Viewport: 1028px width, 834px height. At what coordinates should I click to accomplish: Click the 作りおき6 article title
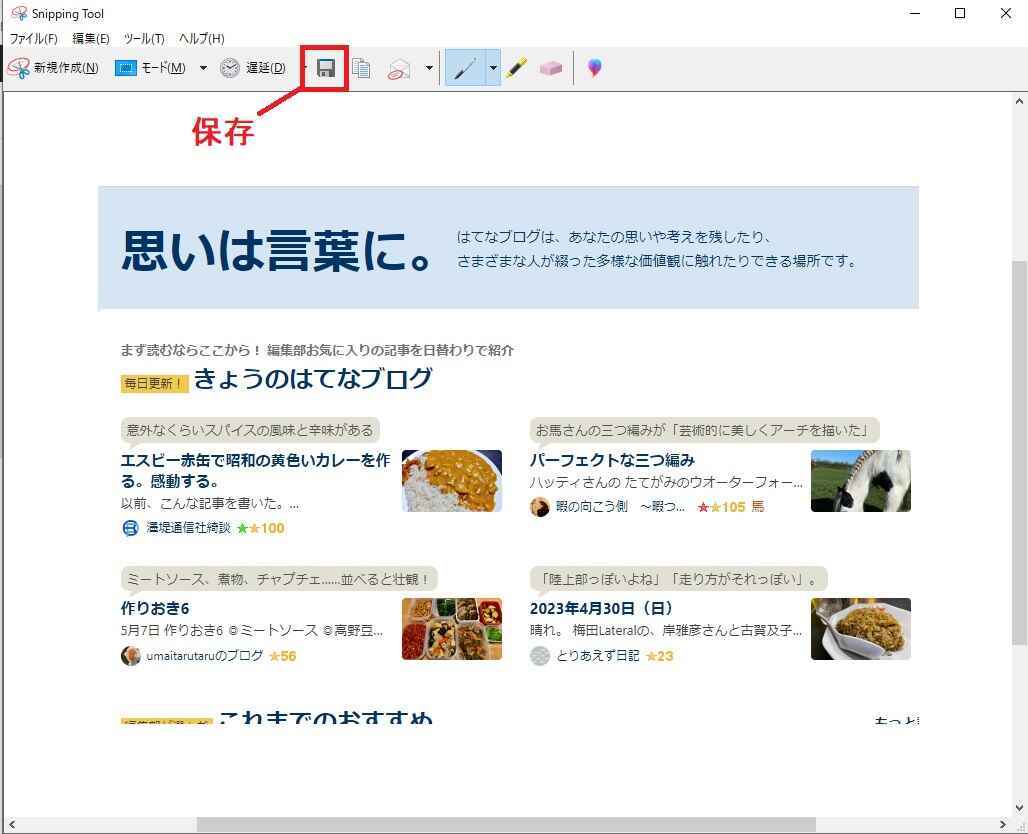tap(155, 608)
